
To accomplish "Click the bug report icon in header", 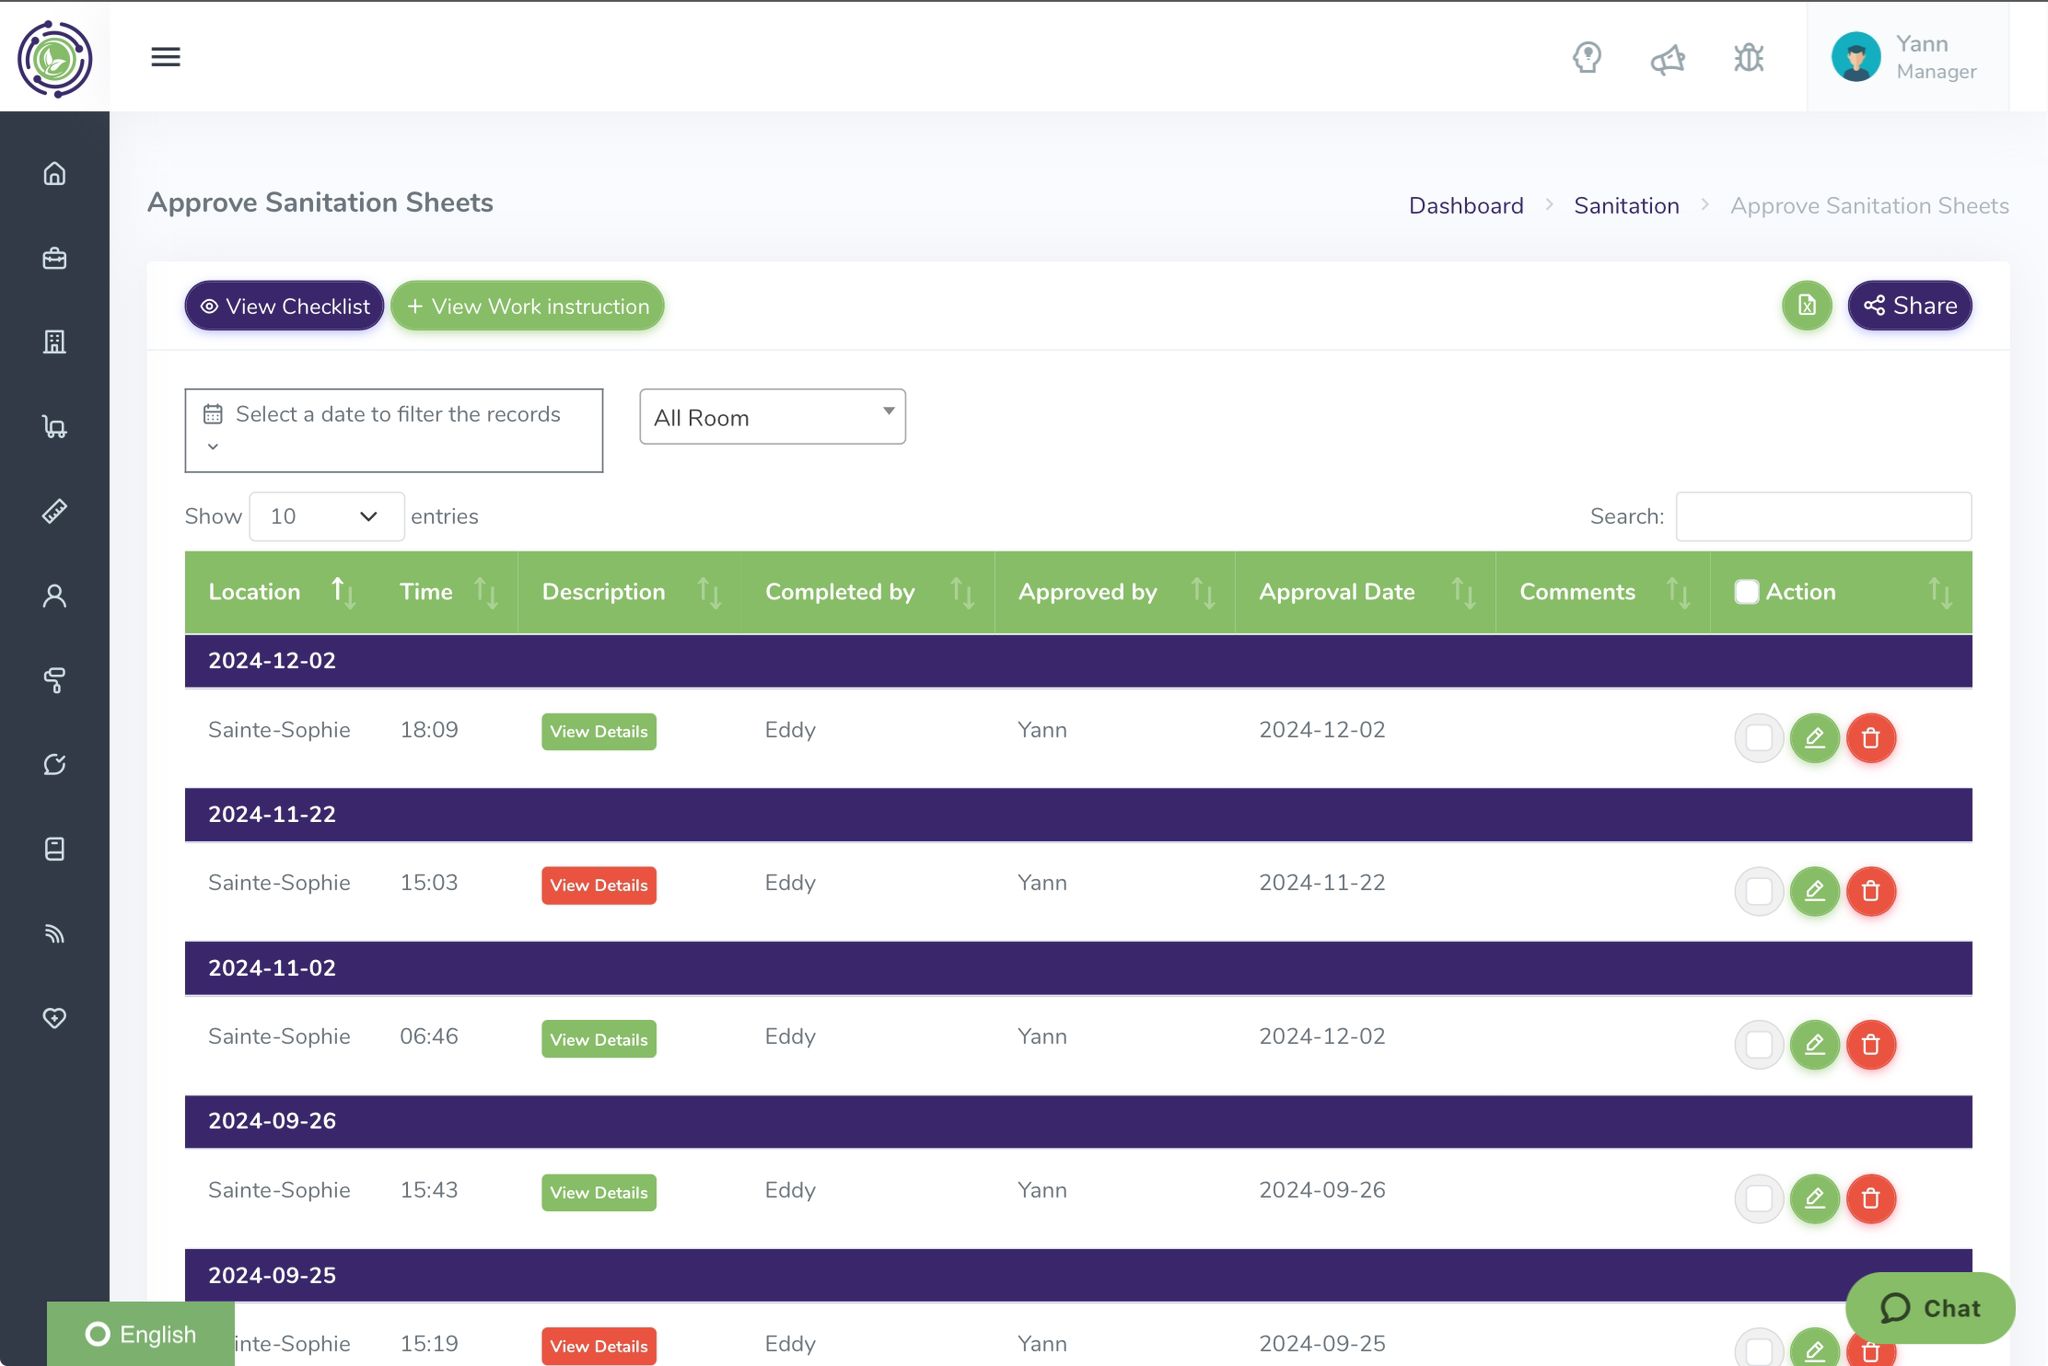I will pos(1748,58).
